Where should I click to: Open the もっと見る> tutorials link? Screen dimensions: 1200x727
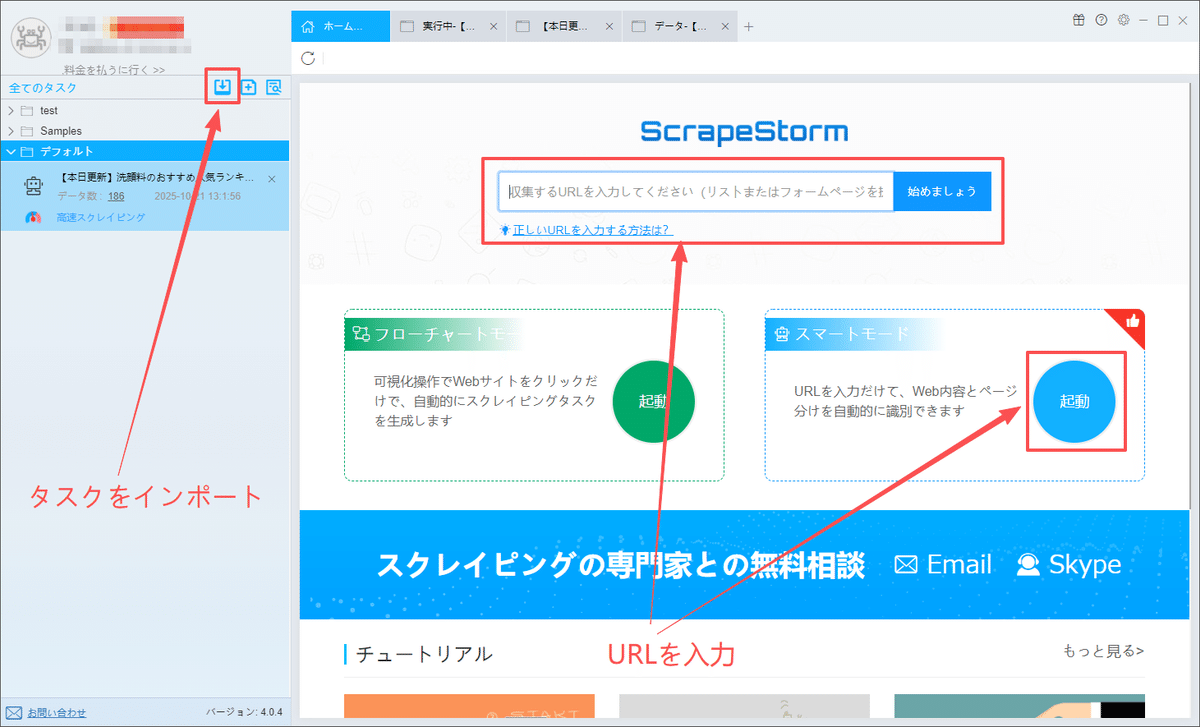pyautogui.click(x=1104, y=651)
